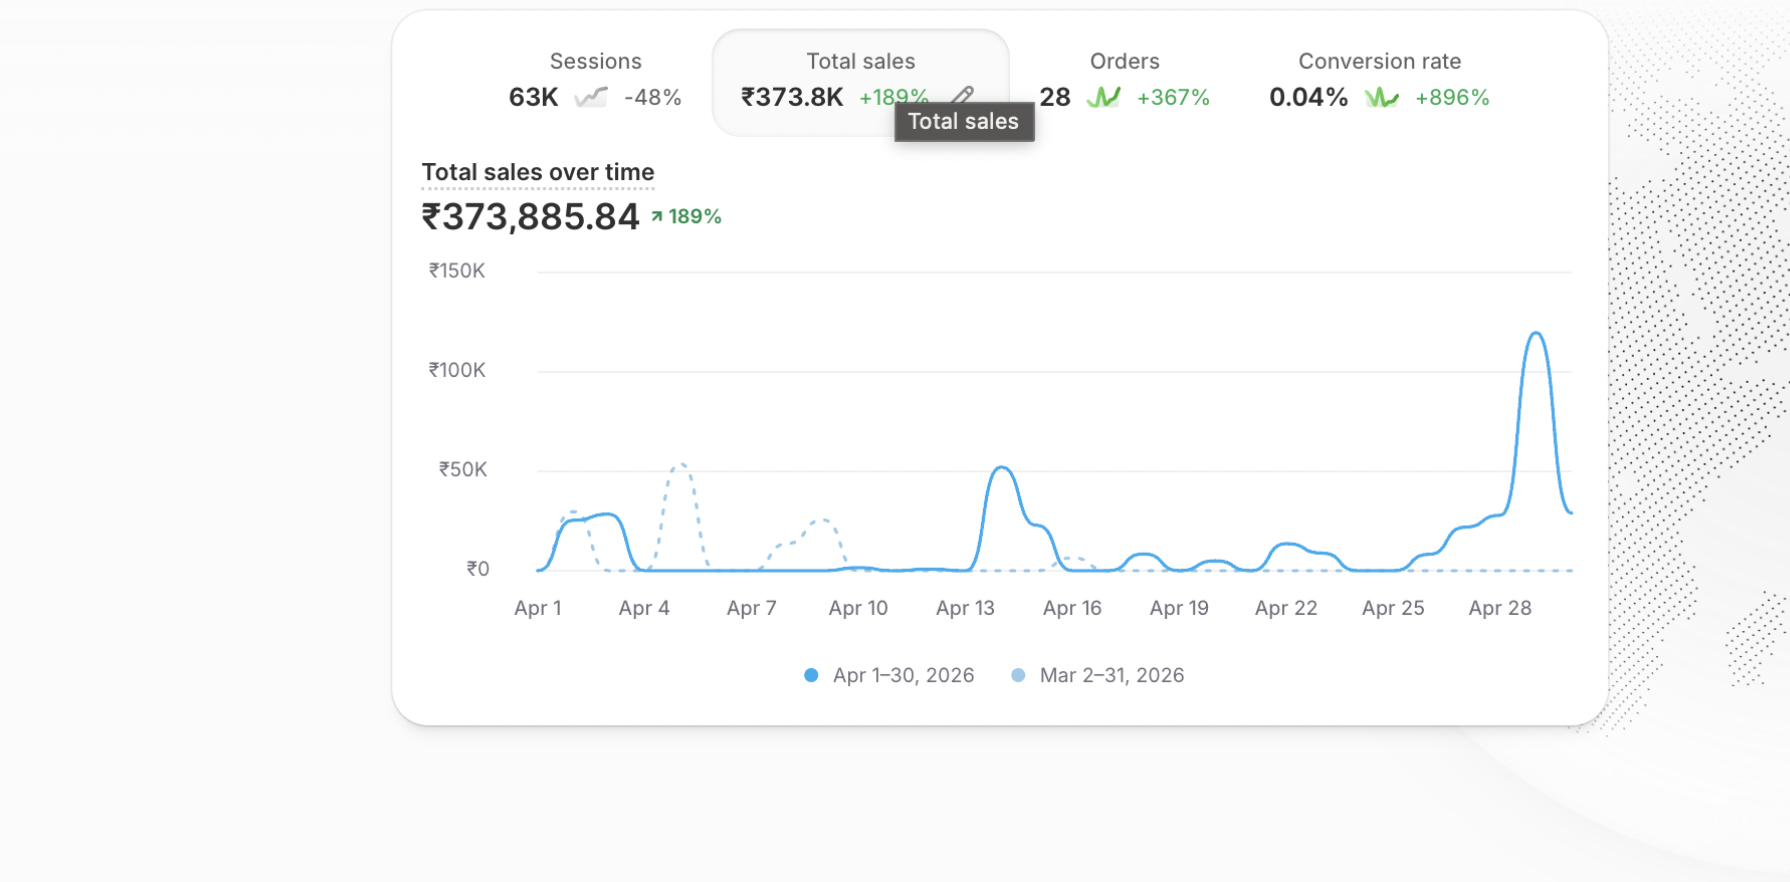Click the Apr 1 x-axis label
This screenshot has width=1790, height=882.
[538, 608]
